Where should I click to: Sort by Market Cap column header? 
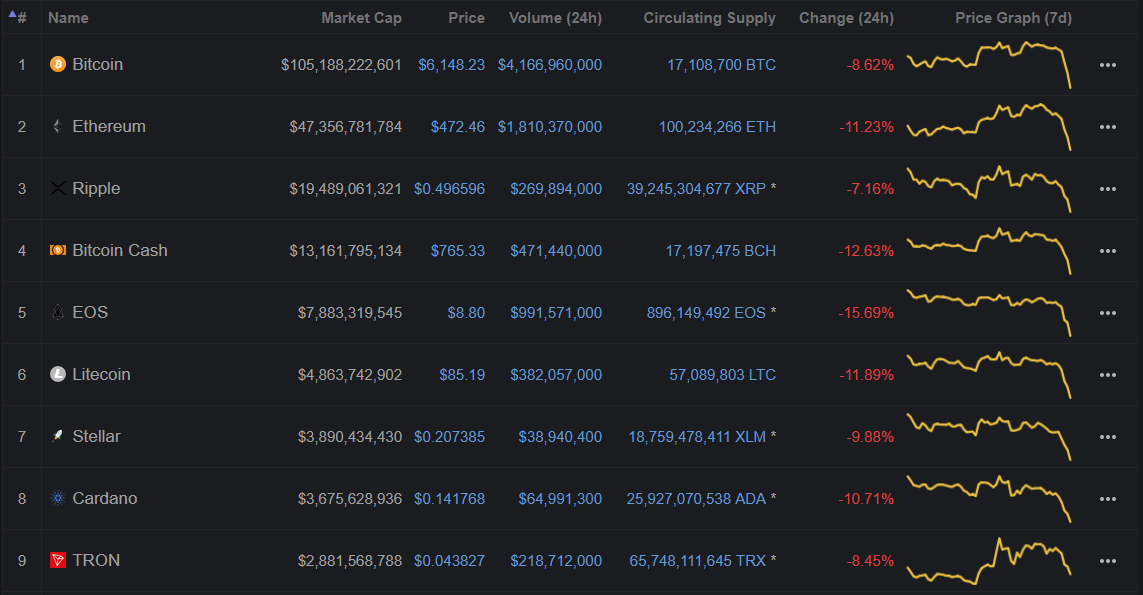(362, 18)
